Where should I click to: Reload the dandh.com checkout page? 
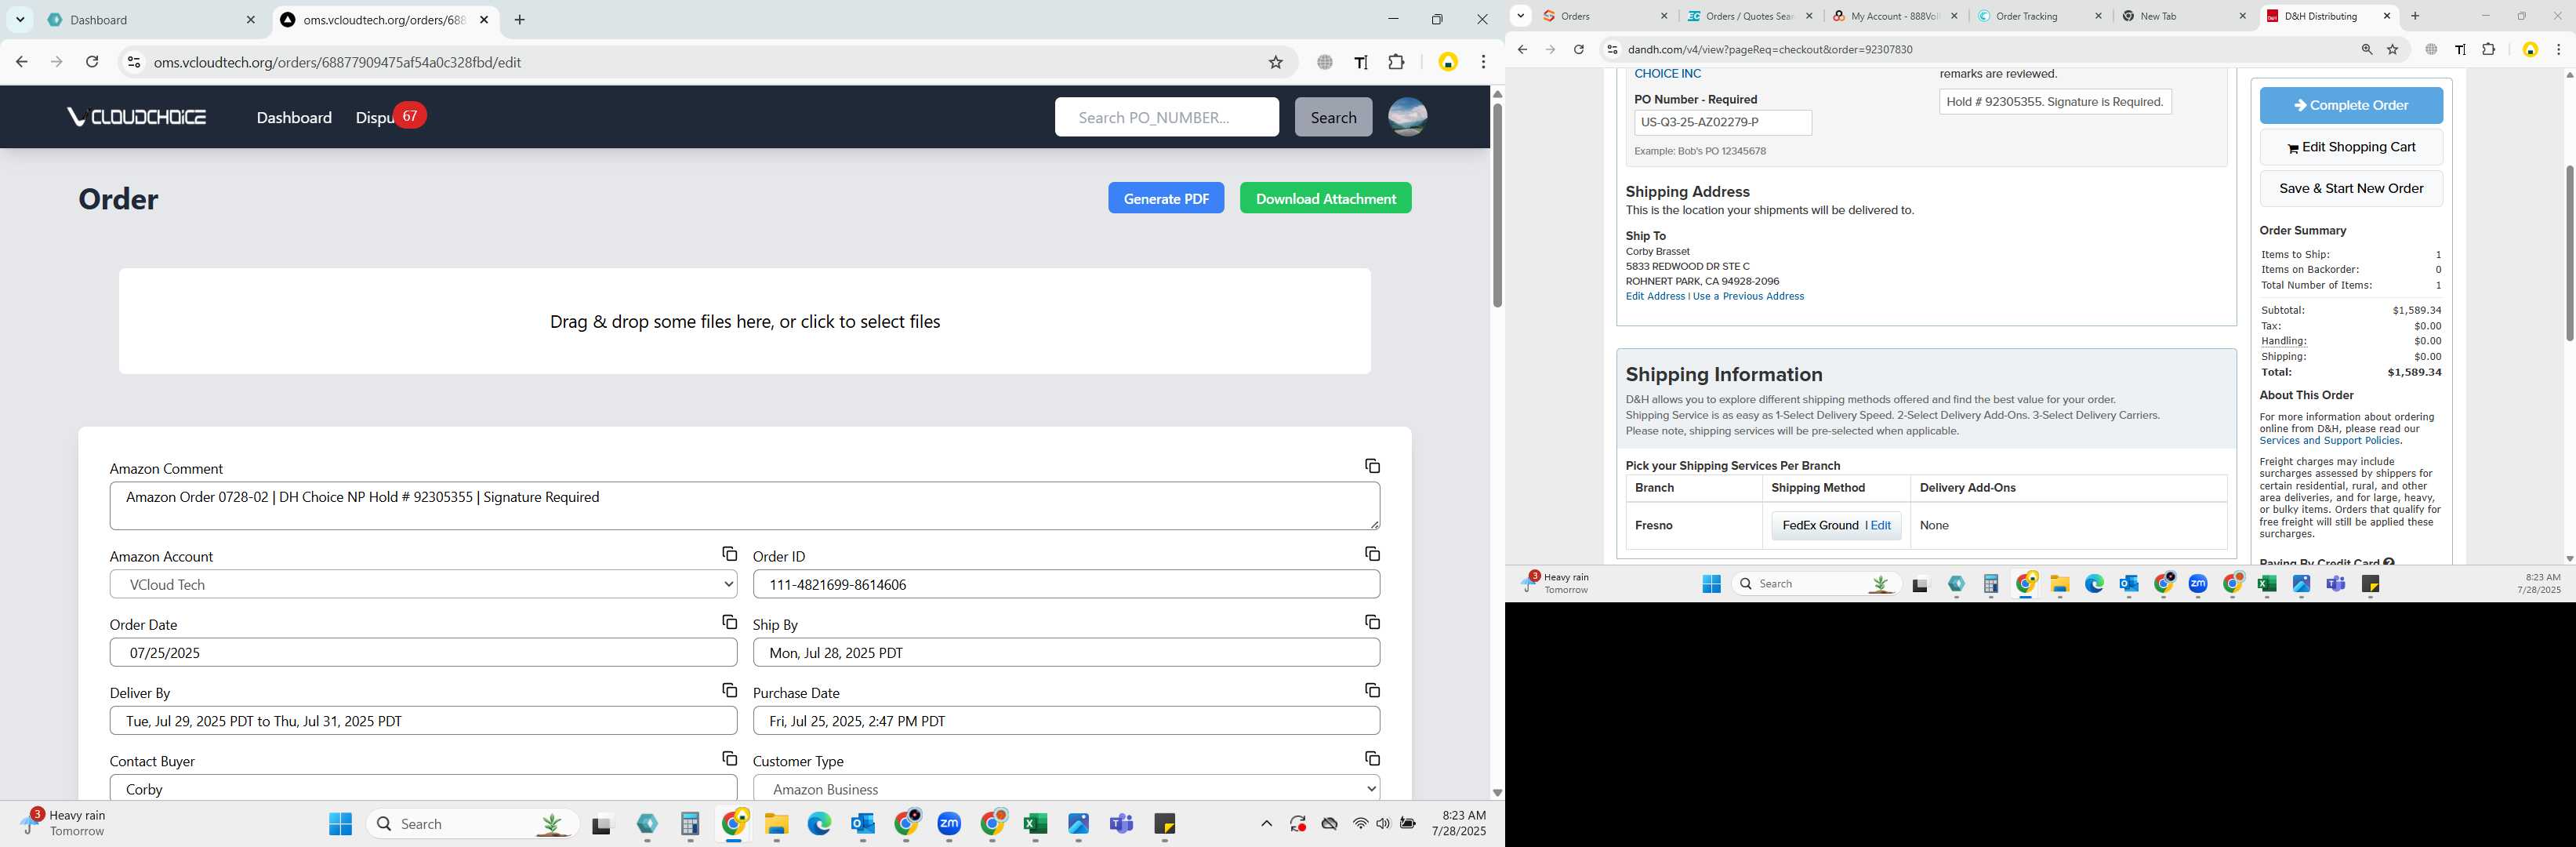click(x=1578, y=49)
